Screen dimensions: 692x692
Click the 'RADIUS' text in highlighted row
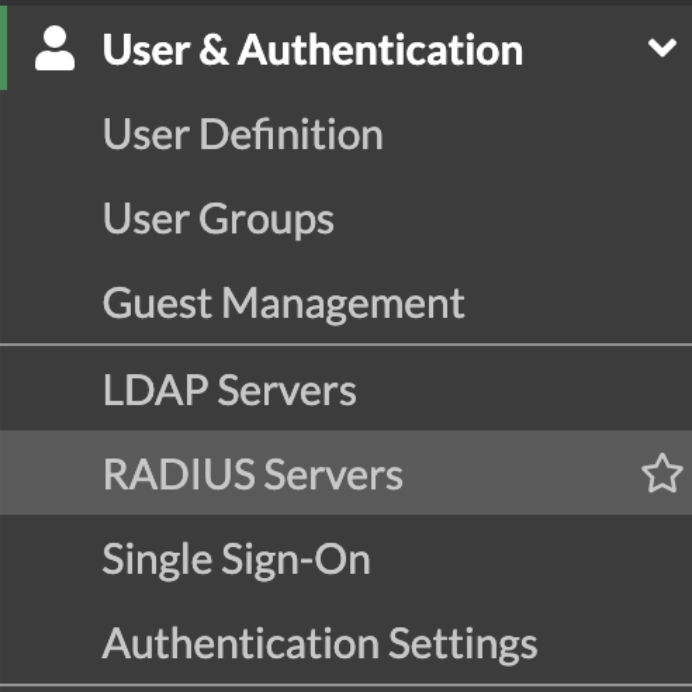point(176,475)
